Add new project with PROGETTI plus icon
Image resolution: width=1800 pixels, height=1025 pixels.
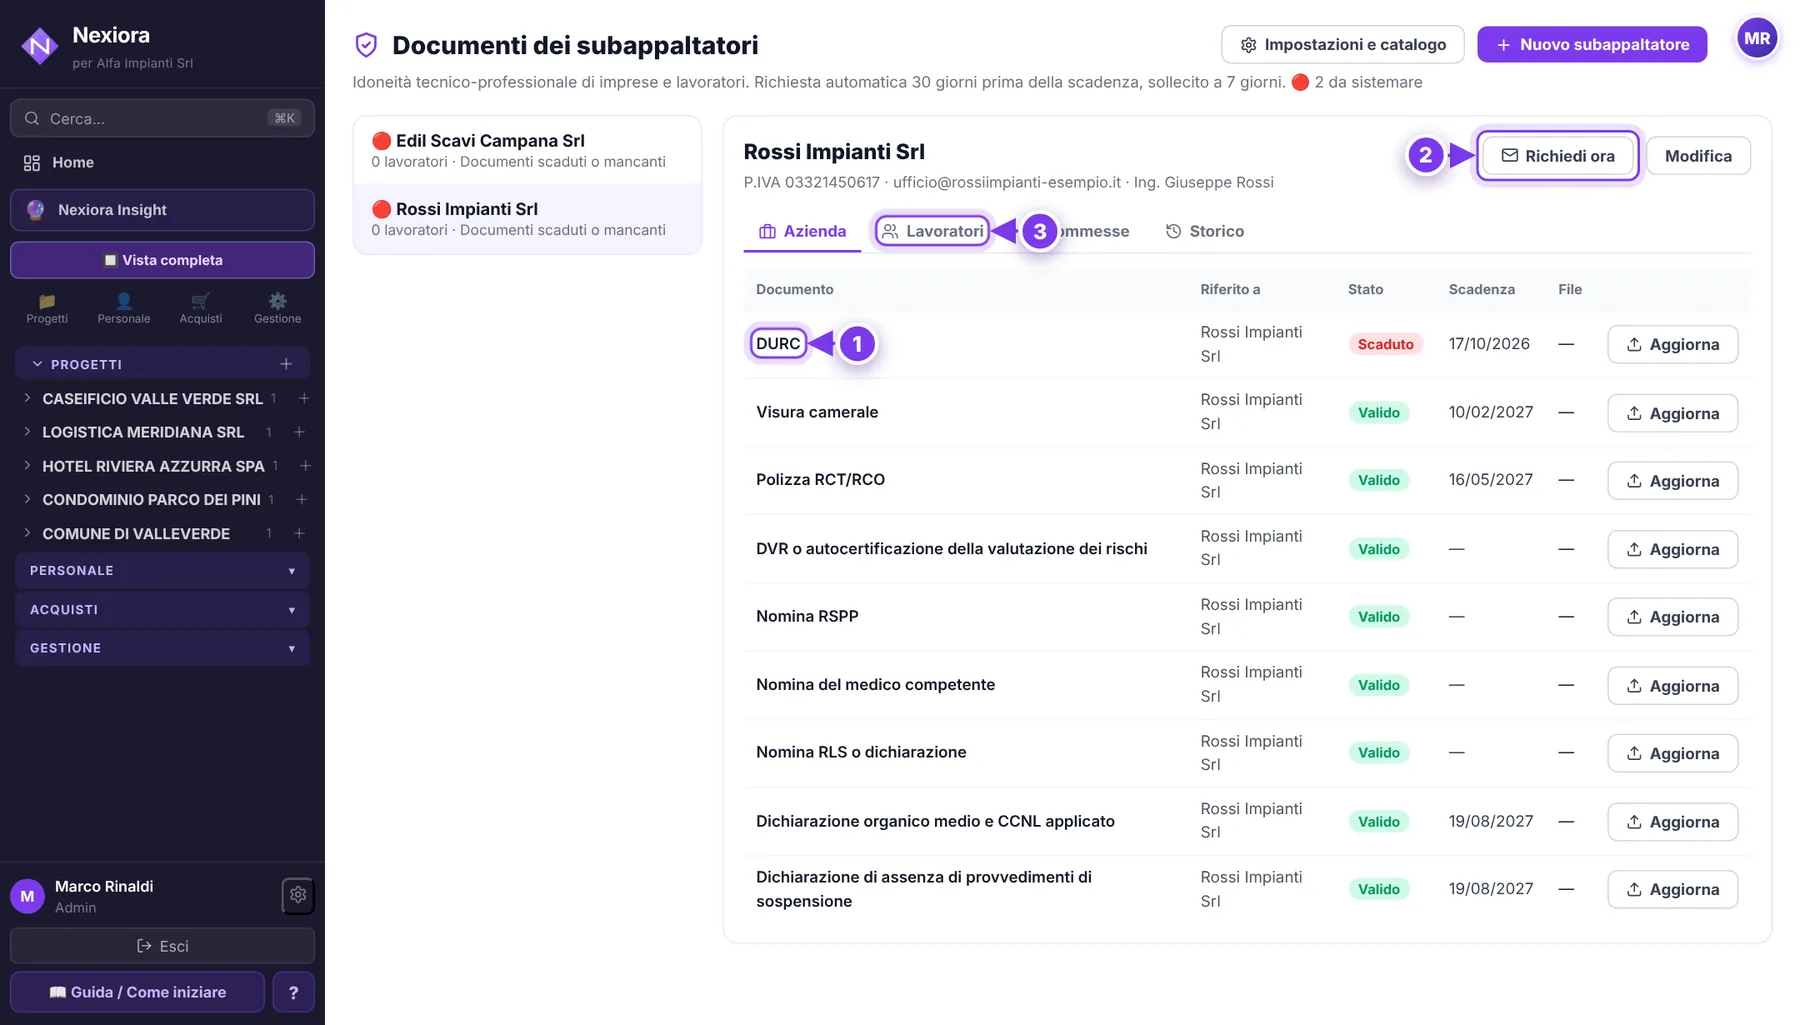point(286,364)
